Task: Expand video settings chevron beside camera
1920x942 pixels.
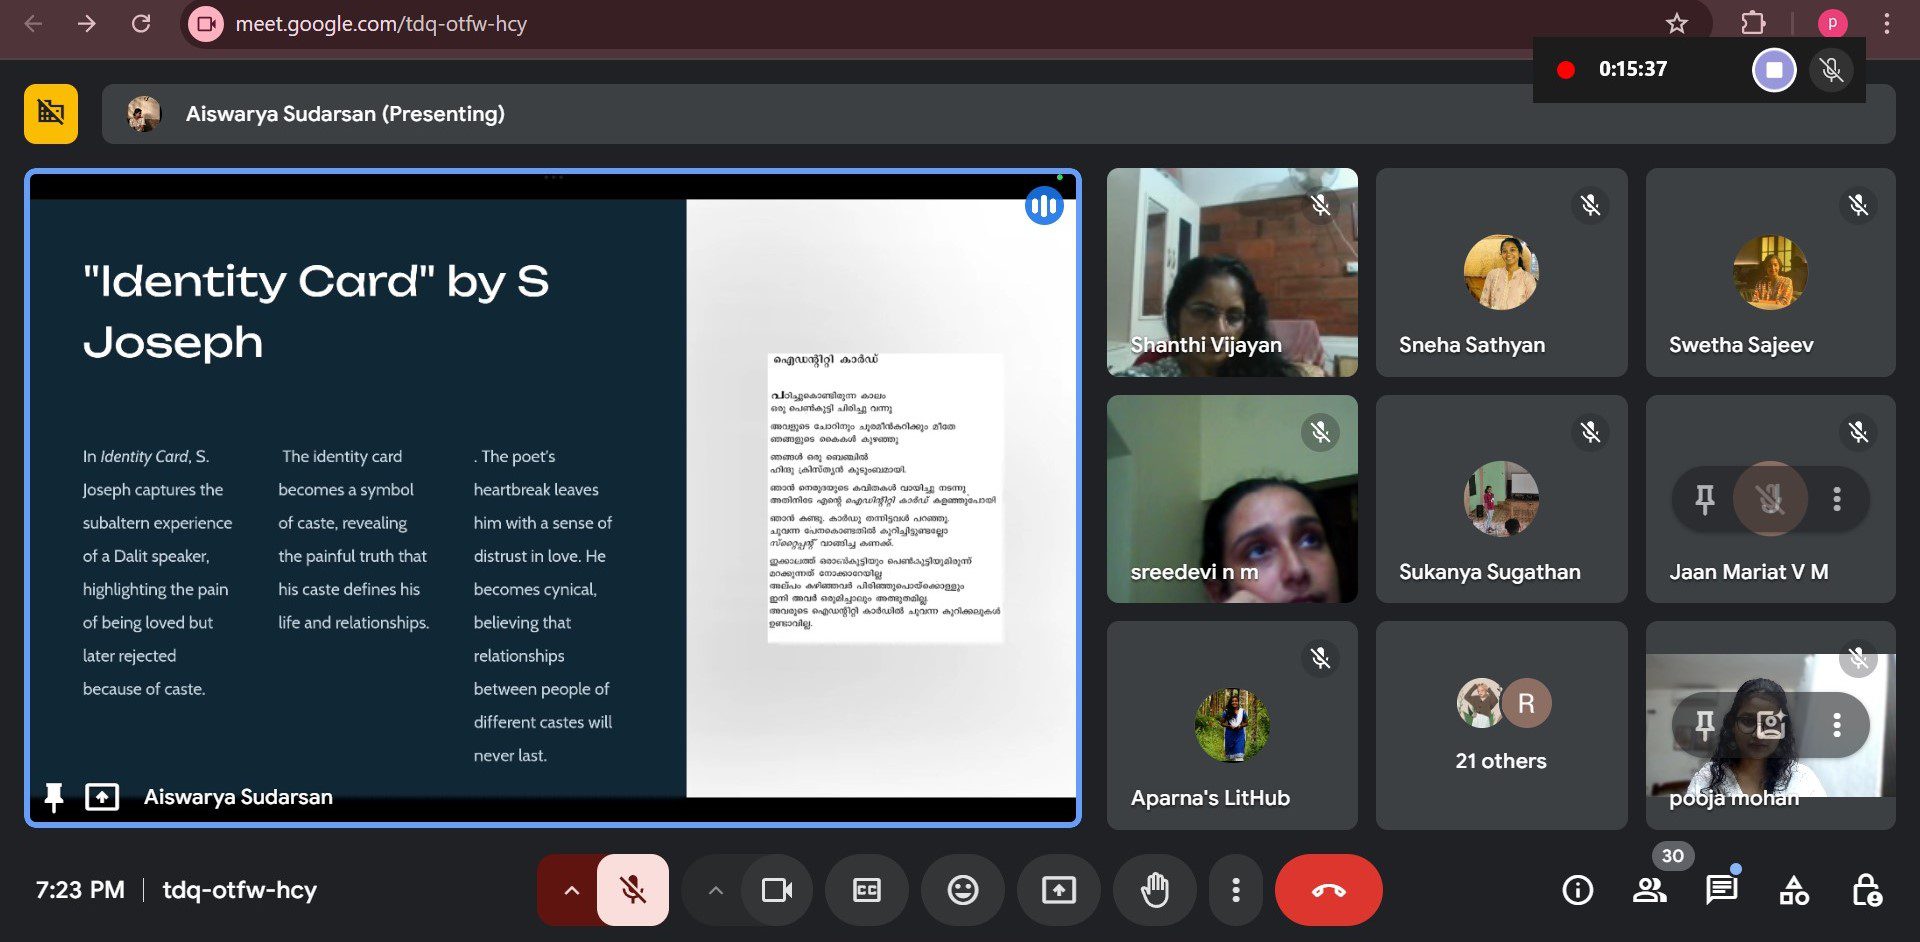Action: [x=715, y=890]
